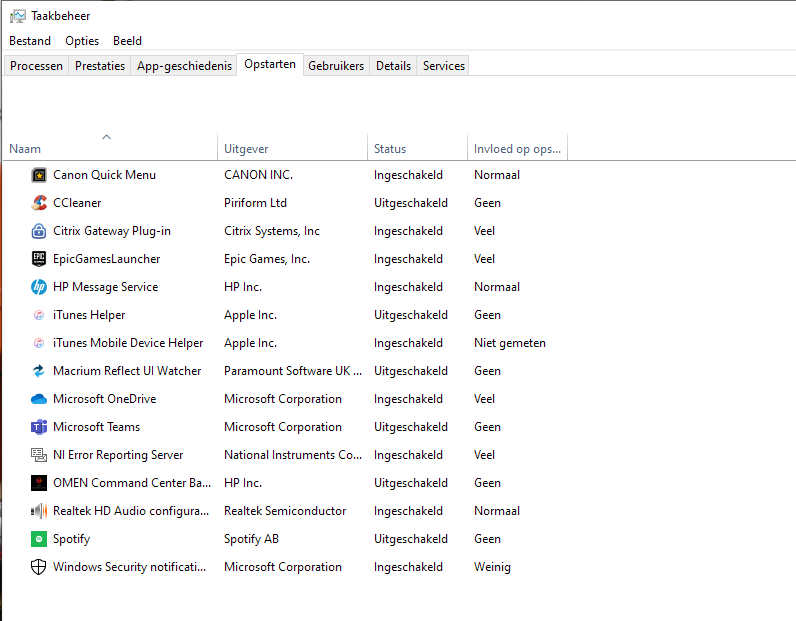Switch to the Prestaties tab
The image size is (796, 621).
click(x=100, y=66)
